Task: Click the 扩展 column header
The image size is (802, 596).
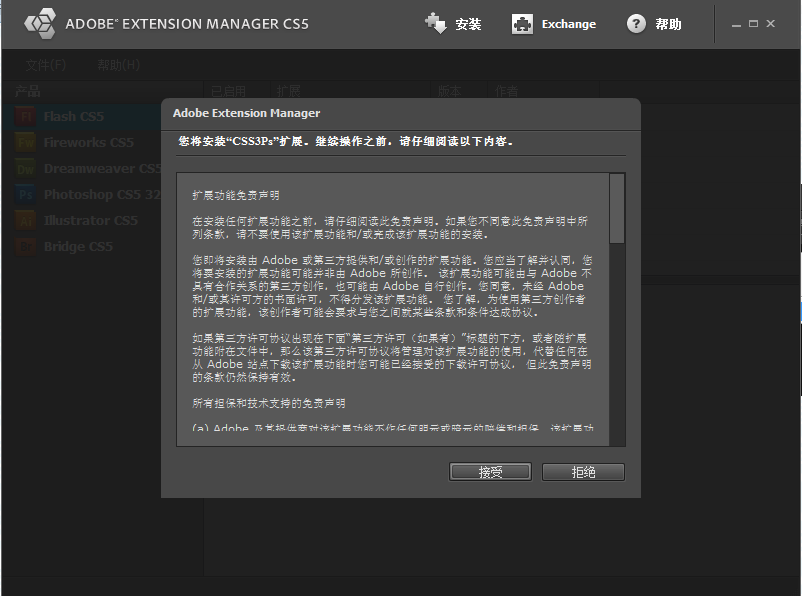Action: [x=287, y=91]
